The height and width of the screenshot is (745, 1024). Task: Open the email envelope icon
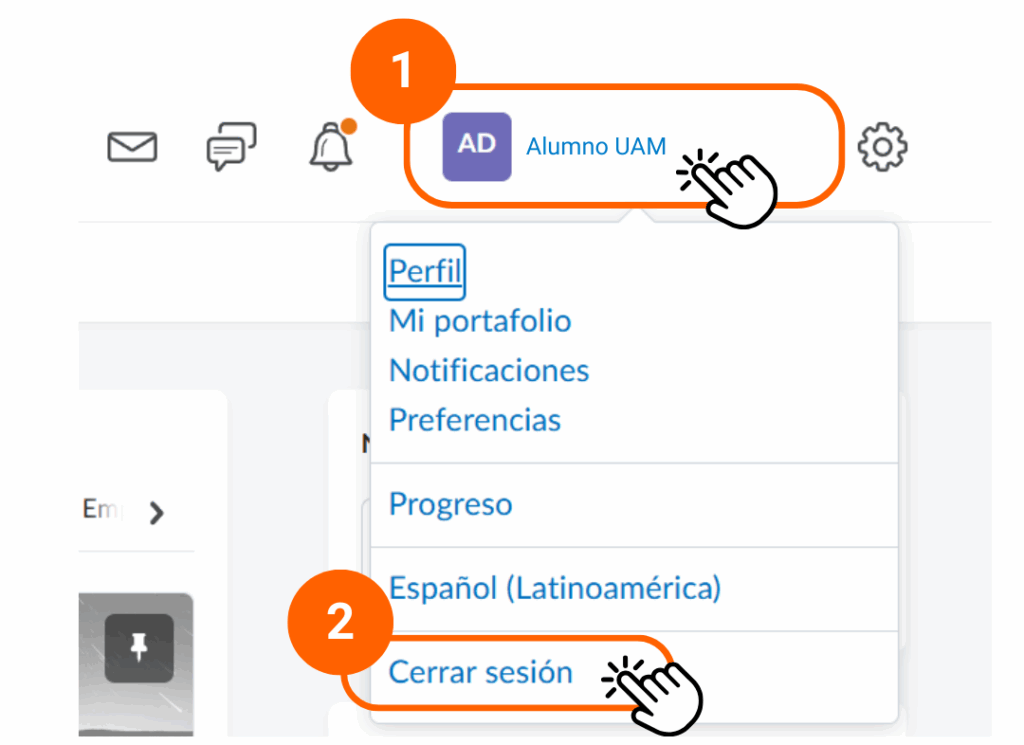132,147
